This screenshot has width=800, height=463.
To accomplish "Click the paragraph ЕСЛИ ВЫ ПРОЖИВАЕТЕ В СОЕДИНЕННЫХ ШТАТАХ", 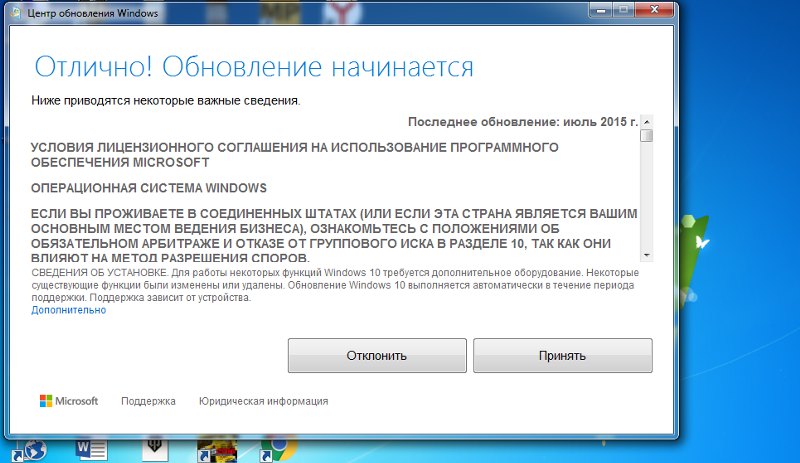I will coord(334,235).
